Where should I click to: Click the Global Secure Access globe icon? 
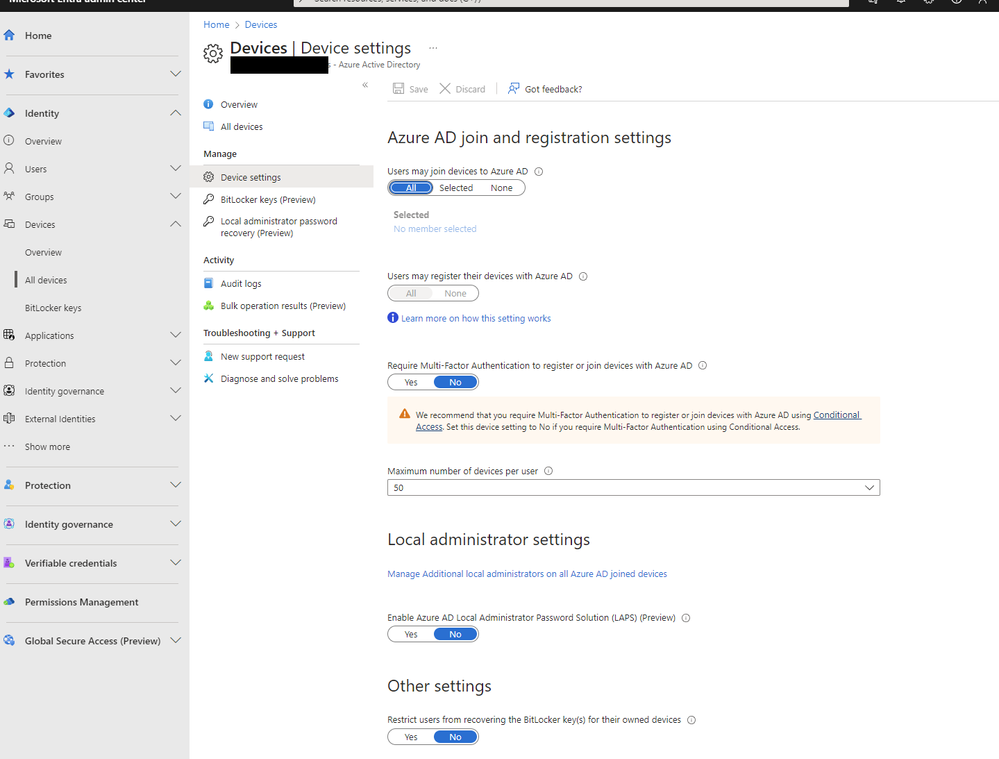[x=9, y=640]
